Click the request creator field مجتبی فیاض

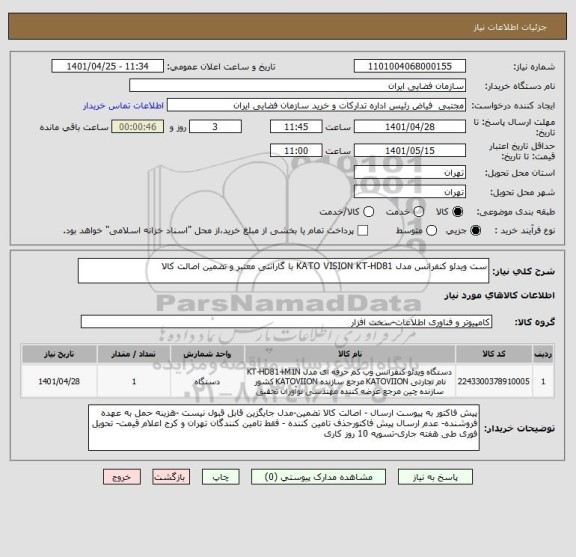(x=316, y=106)
